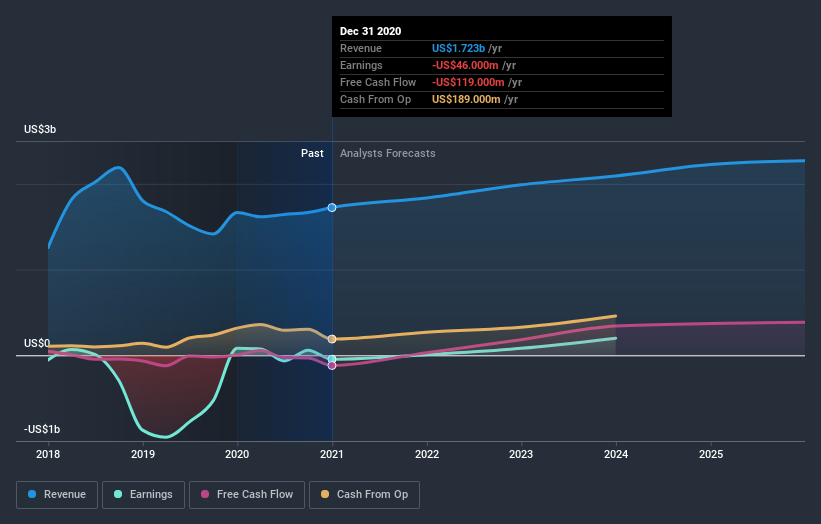Toggle the Free Cash Flow legend series
The width and height of the screenshot is (821, 524).
pyautogui.click(x=247, y=495)
